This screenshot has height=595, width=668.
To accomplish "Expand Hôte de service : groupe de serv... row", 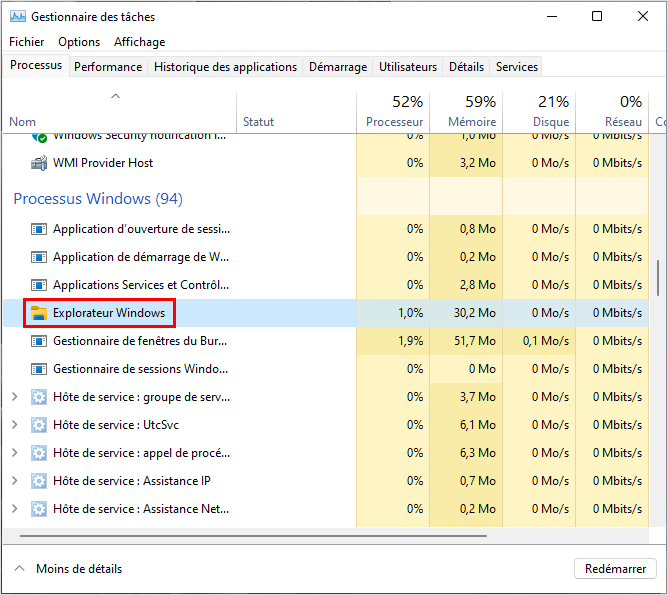I will click(x=15, y=397).
